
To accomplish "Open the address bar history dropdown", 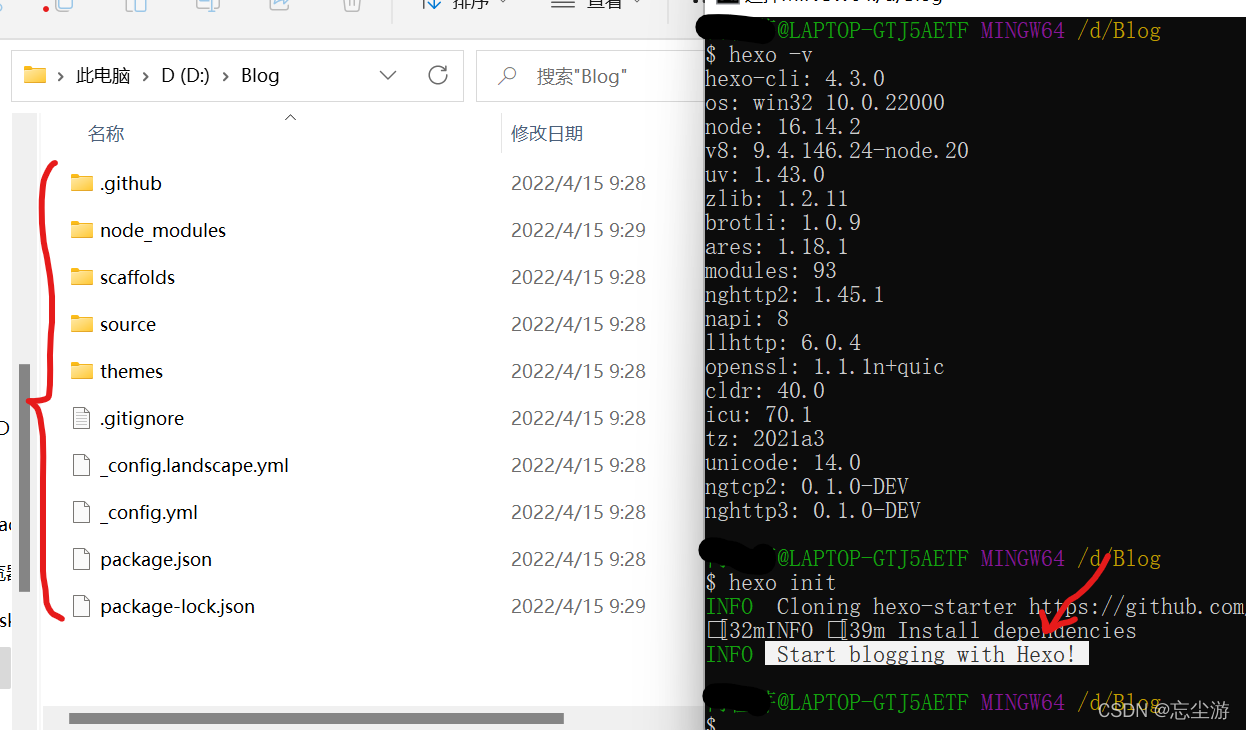I will click(388, 75).
